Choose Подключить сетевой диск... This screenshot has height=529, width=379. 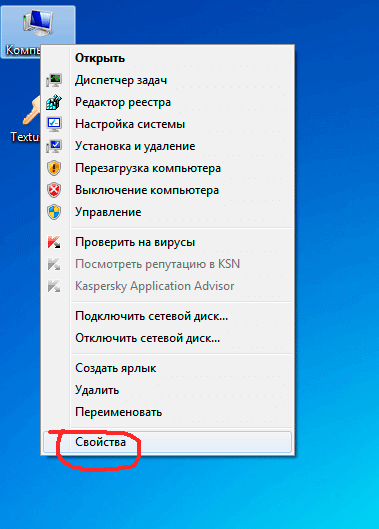pos(167,316)
